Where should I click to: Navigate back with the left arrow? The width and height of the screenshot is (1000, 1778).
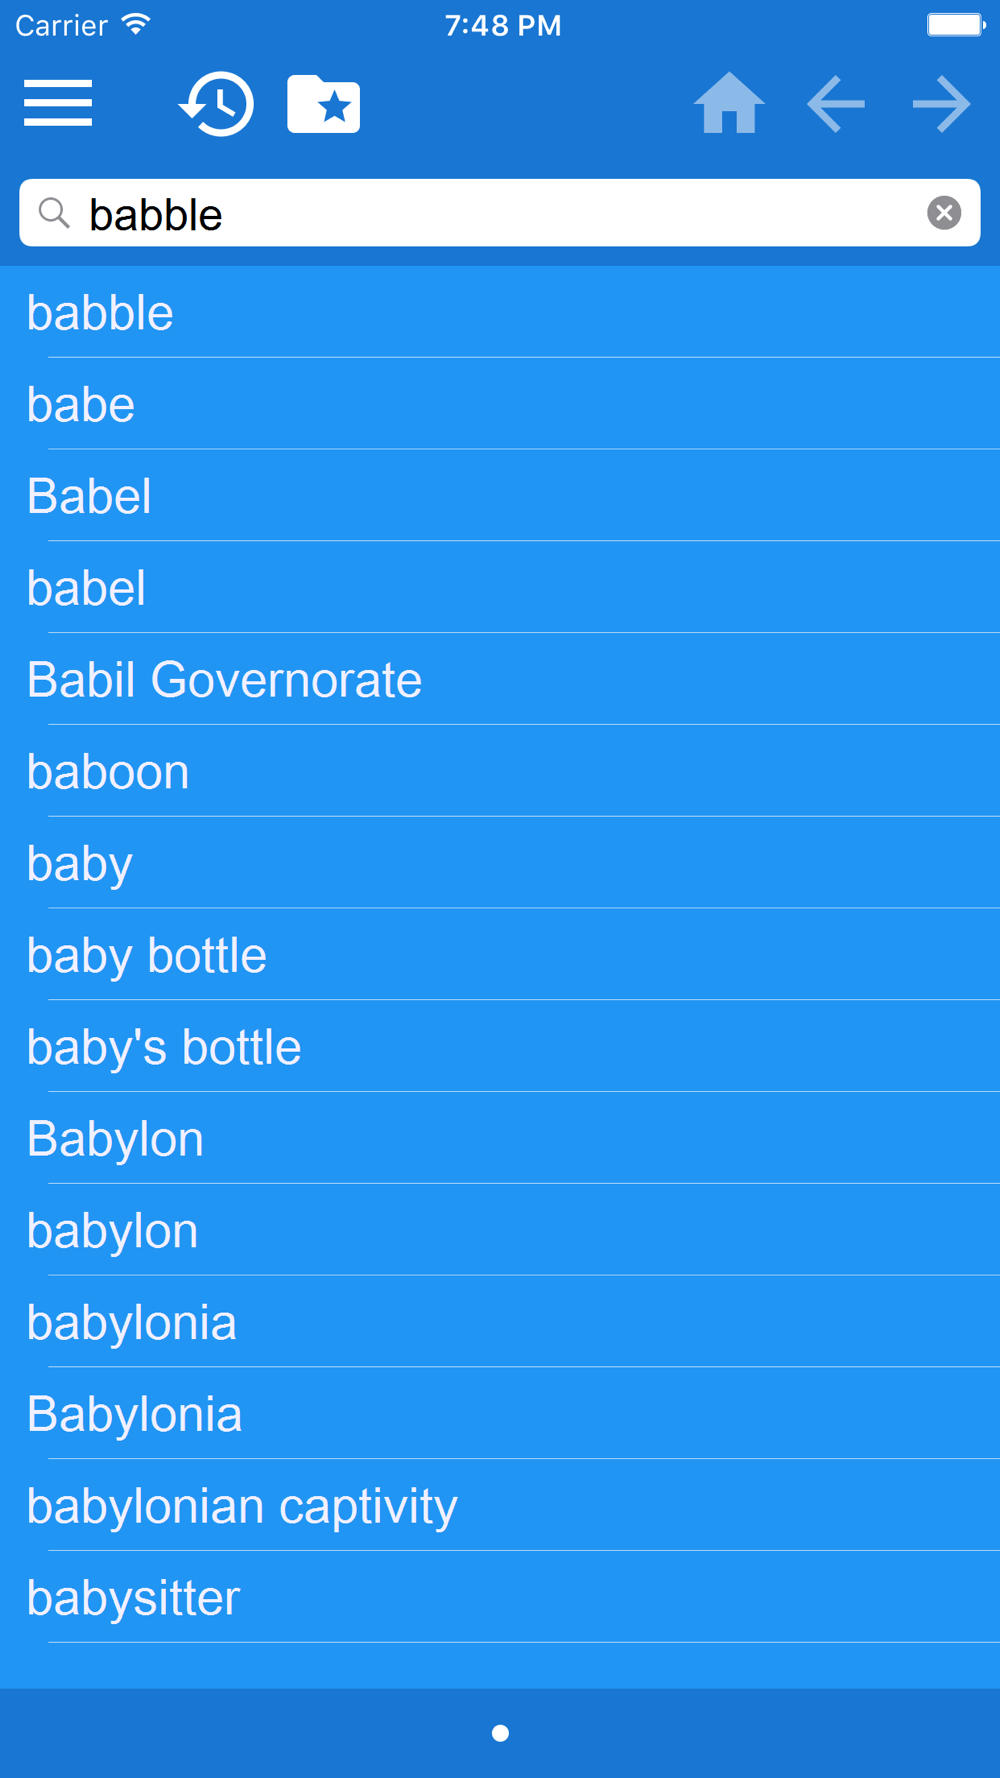click(836, 104)
